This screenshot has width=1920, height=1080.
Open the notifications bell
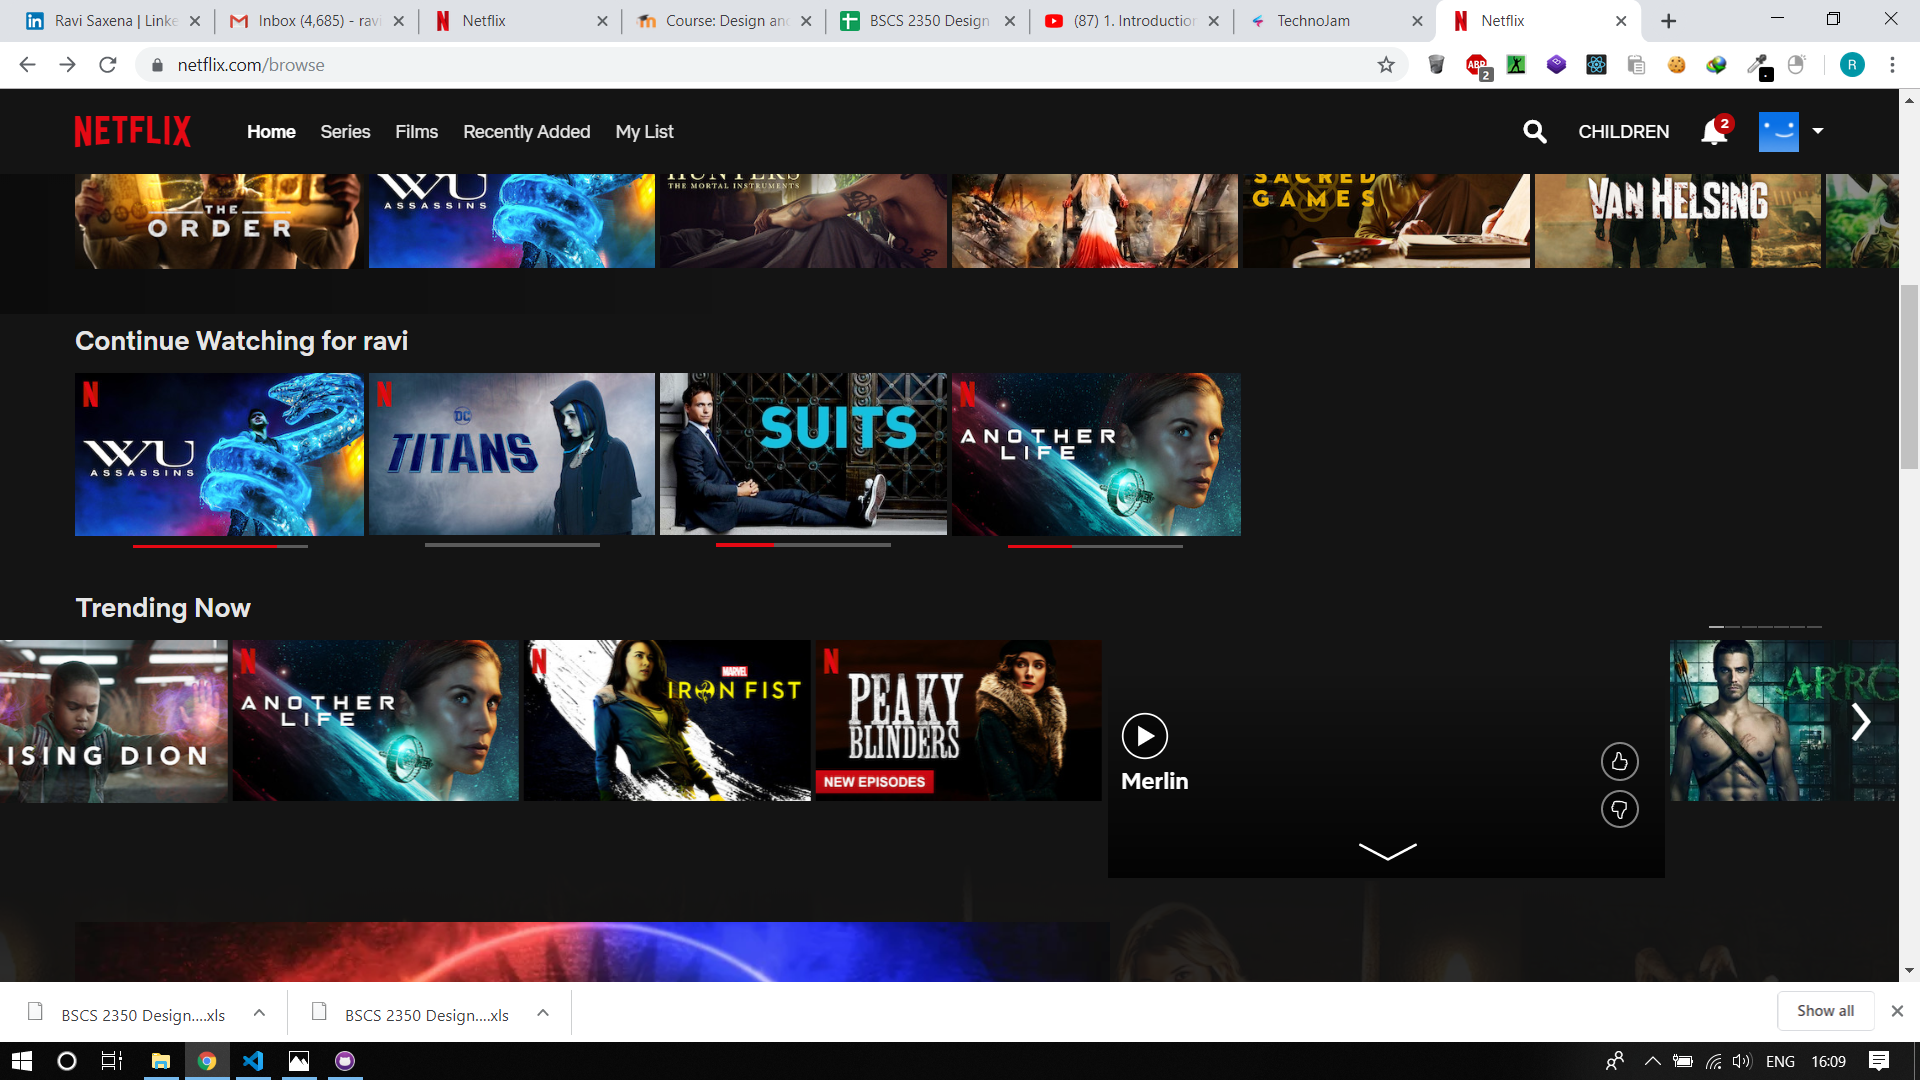click(x=1714, y=132)
